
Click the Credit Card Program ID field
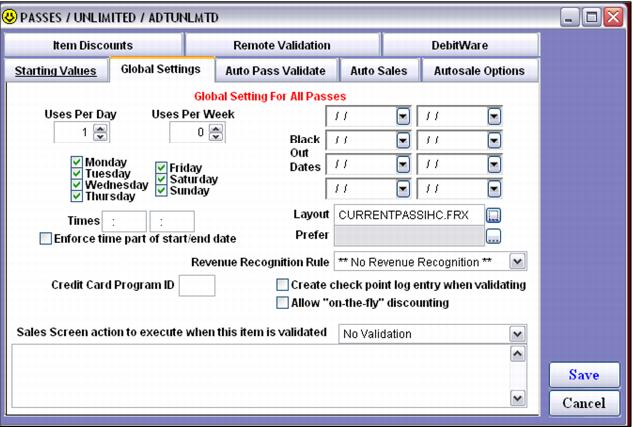click(x=197, y=286)
